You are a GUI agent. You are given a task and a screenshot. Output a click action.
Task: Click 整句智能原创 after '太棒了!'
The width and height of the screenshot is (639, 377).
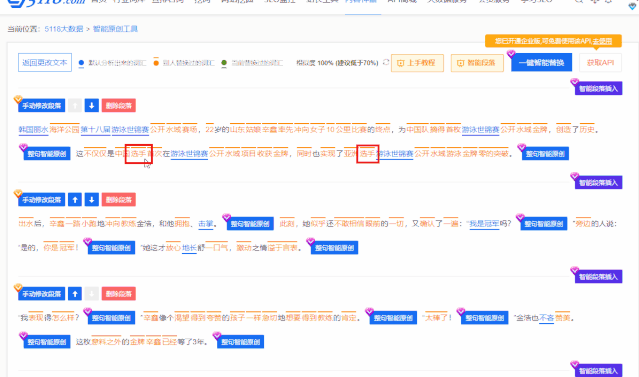click(485, 318)
